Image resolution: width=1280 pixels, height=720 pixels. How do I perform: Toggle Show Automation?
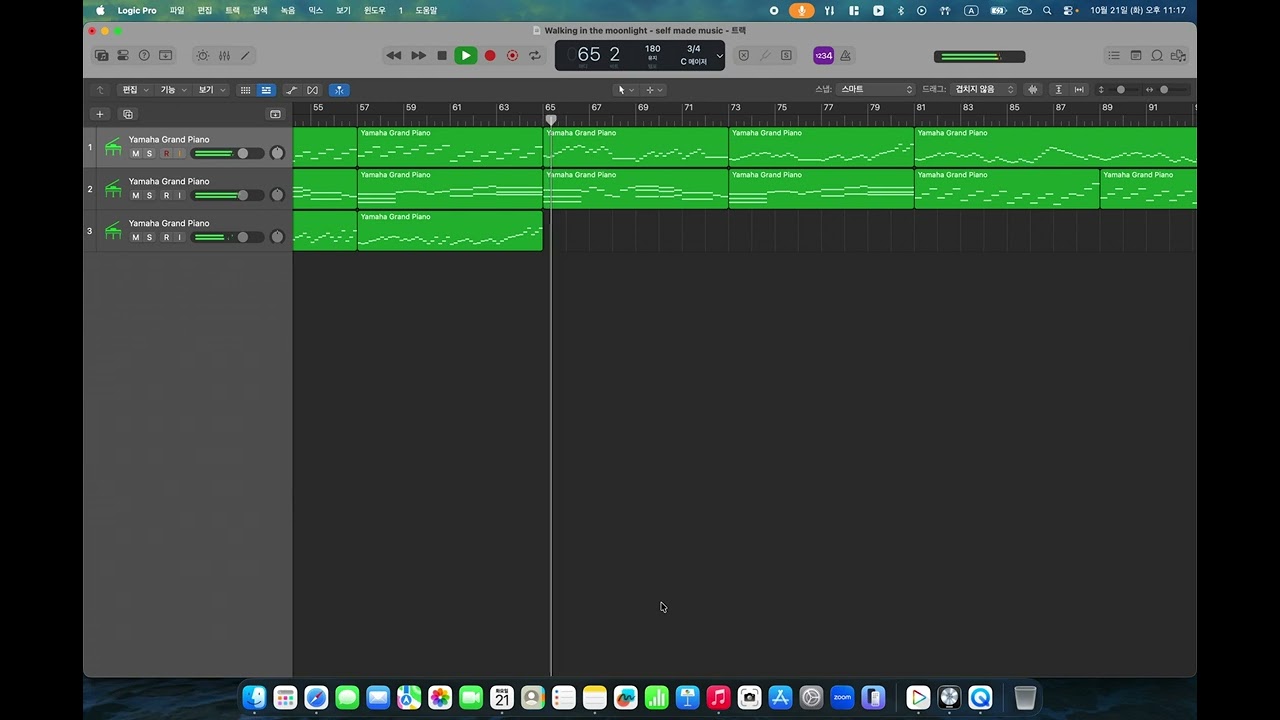(x=291, y=90)
